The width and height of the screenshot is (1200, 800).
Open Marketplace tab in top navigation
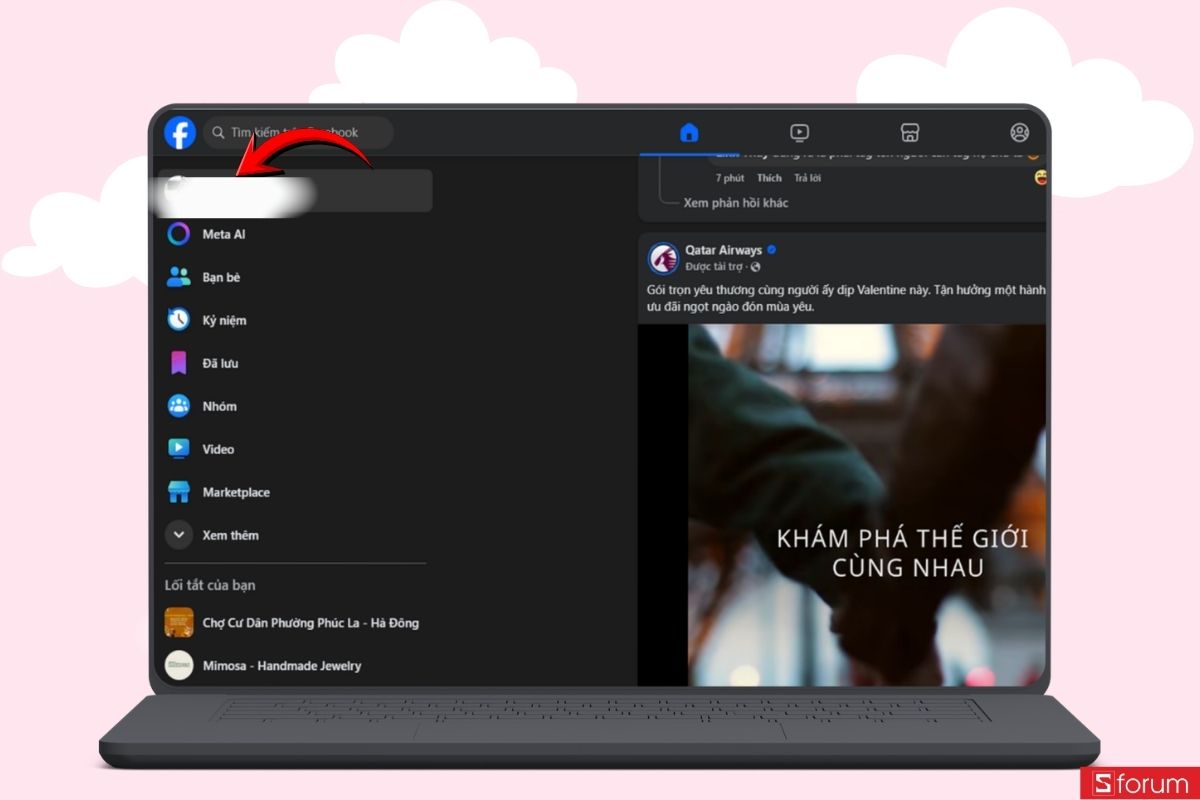pyautogui.click(x=909, y=133)
